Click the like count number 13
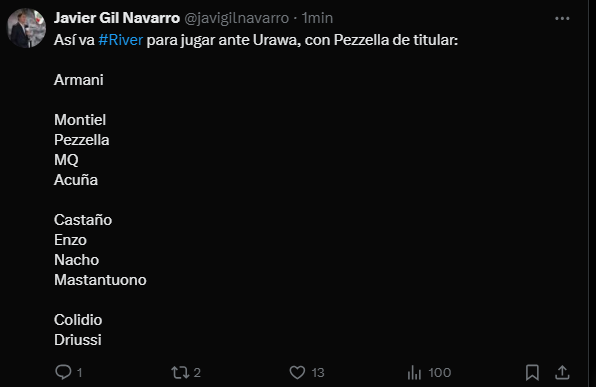This screenshot has width=596, height=387. click(x=318, y=373)
